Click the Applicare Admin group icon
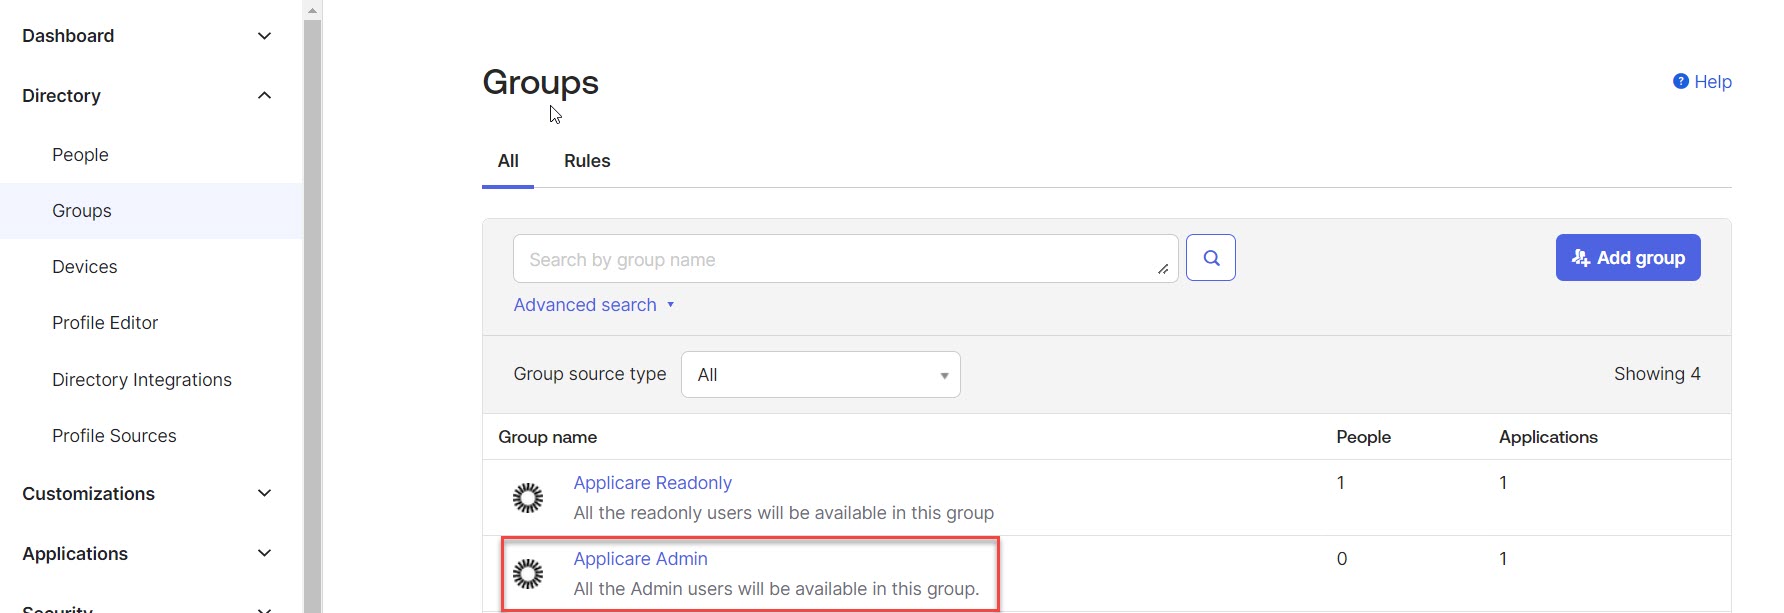 528,574
